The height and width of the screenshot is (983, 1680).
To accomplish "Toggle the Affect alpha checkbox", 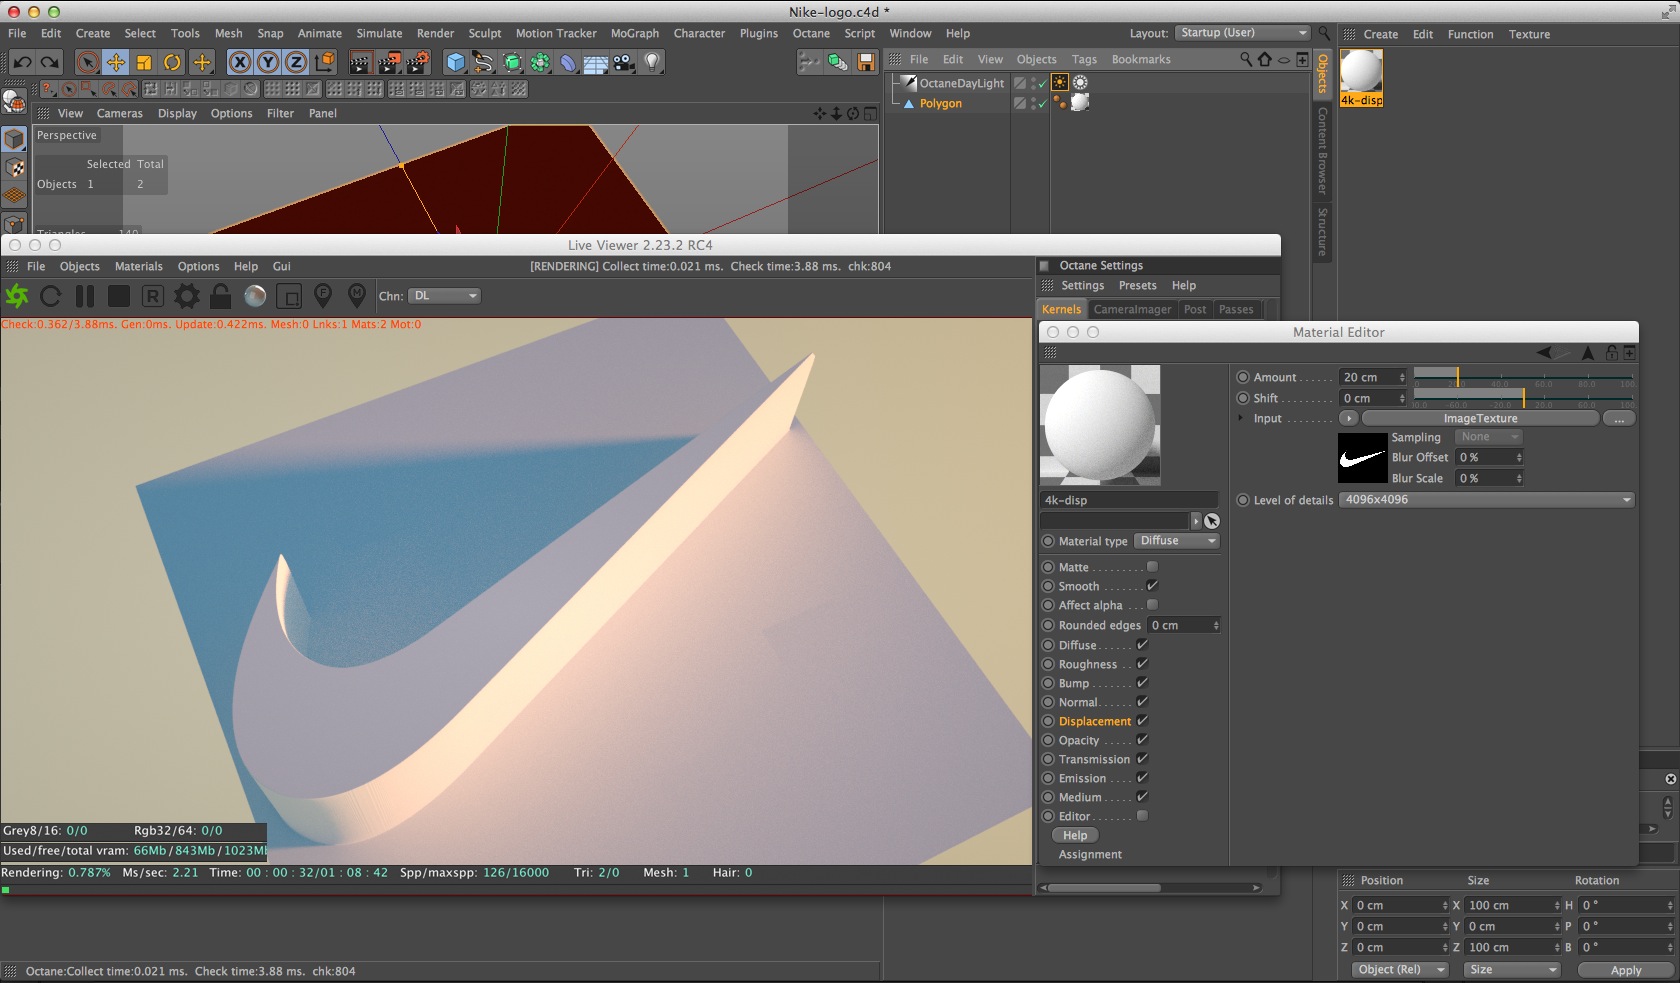I will 1152,605.
